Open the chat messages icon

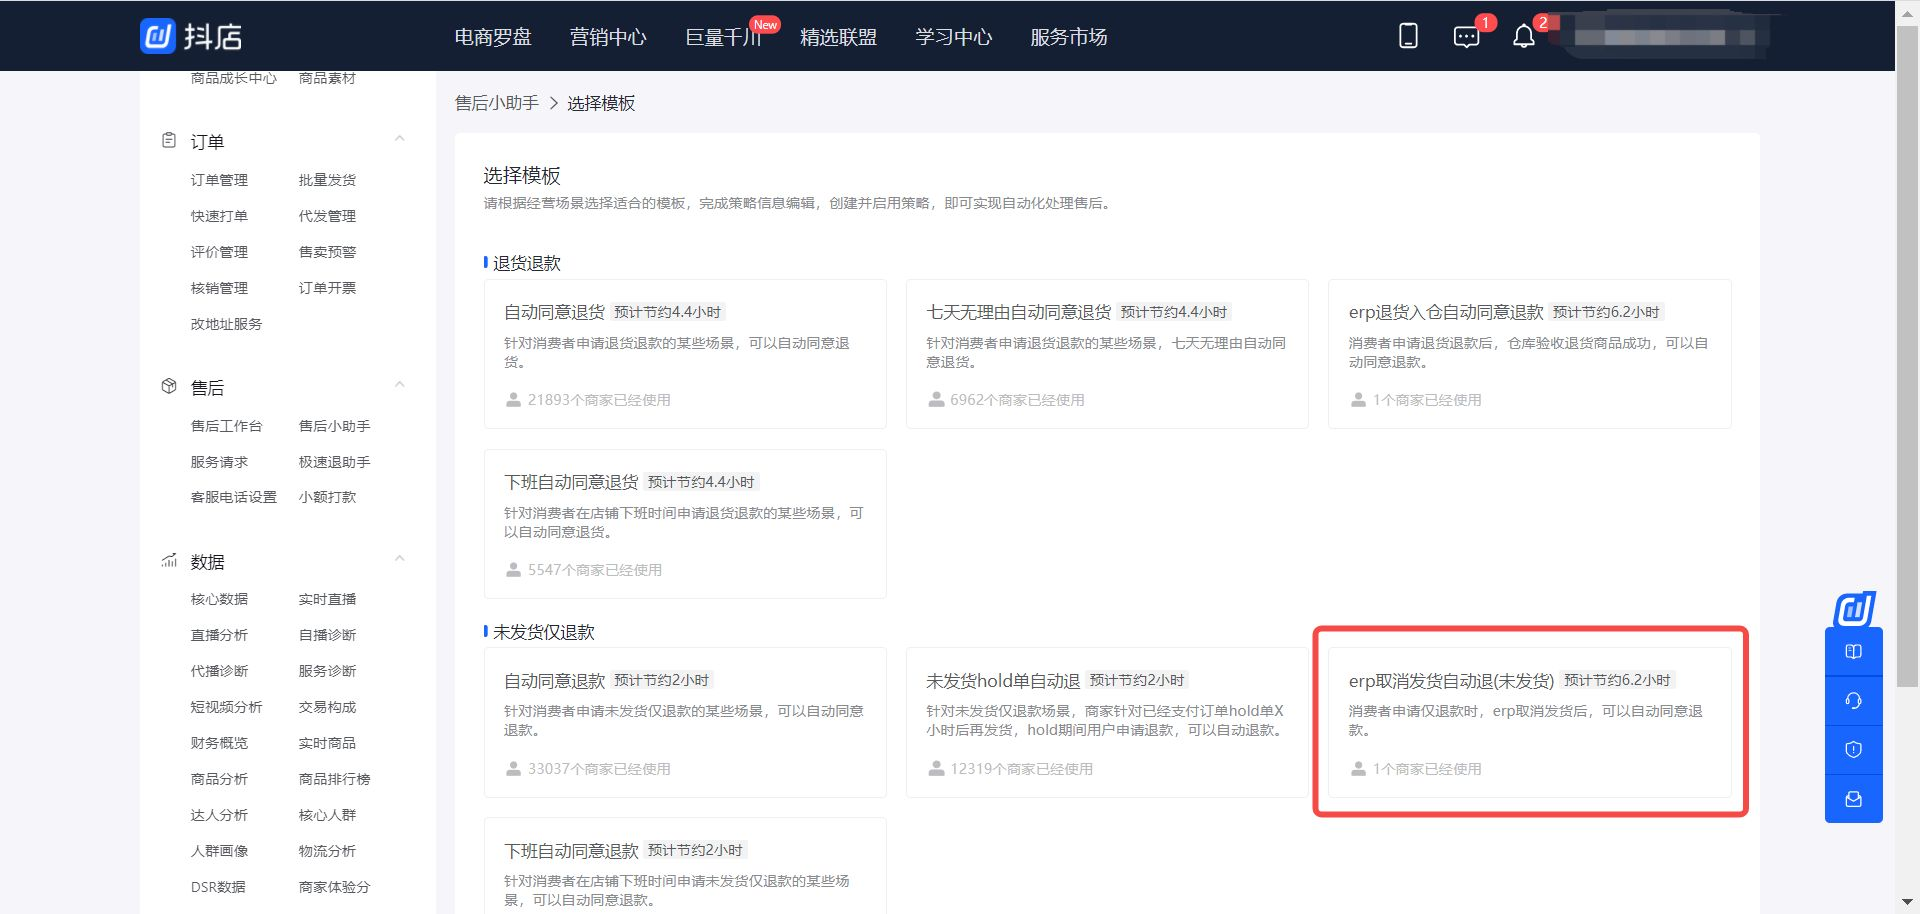1466,37
